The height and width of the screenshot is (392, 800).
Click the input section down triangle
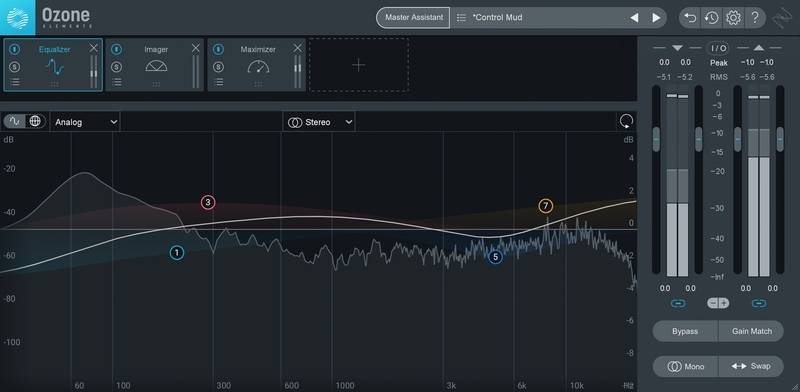point(677,48)
